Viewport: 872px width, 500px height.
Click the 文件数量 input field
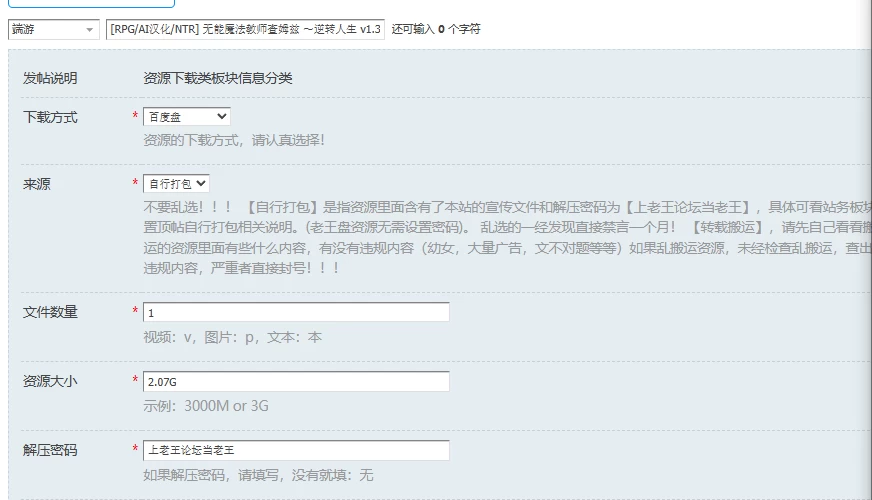tap(296, 313)
